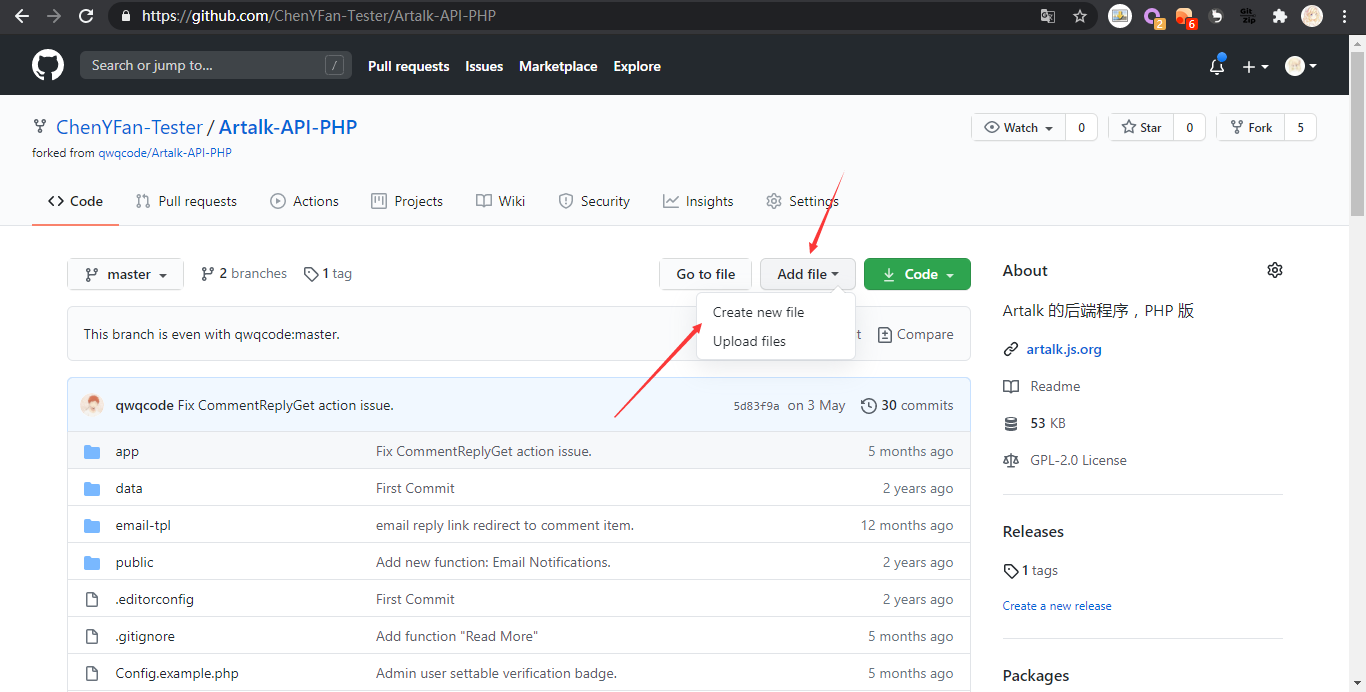Open Issues in top navigation

point(484,66)
